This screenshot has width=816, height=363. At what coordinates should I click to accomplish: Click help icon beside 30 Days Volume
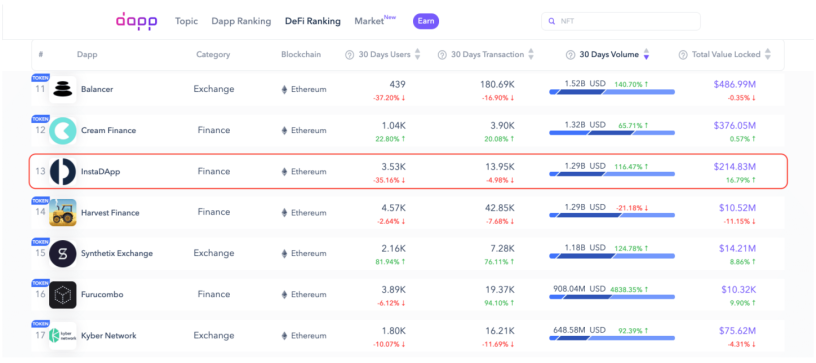click(x=570, y=55)
